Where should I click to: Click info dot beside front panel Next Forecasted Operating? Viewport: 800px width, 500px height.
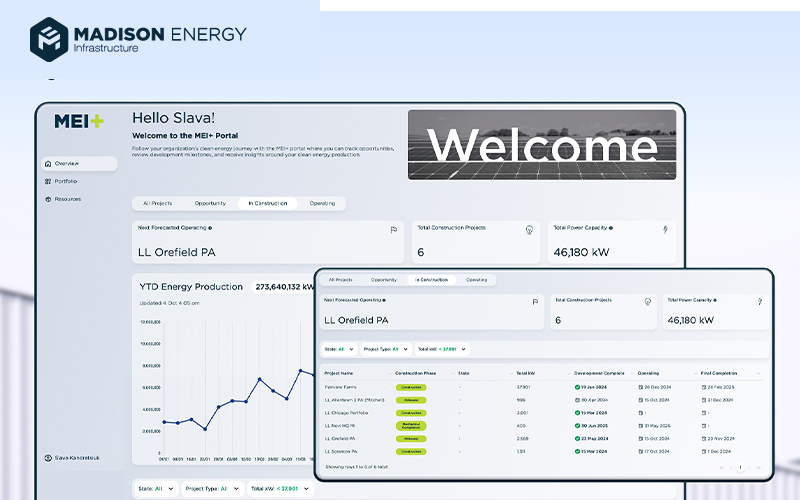pos(384,300)
